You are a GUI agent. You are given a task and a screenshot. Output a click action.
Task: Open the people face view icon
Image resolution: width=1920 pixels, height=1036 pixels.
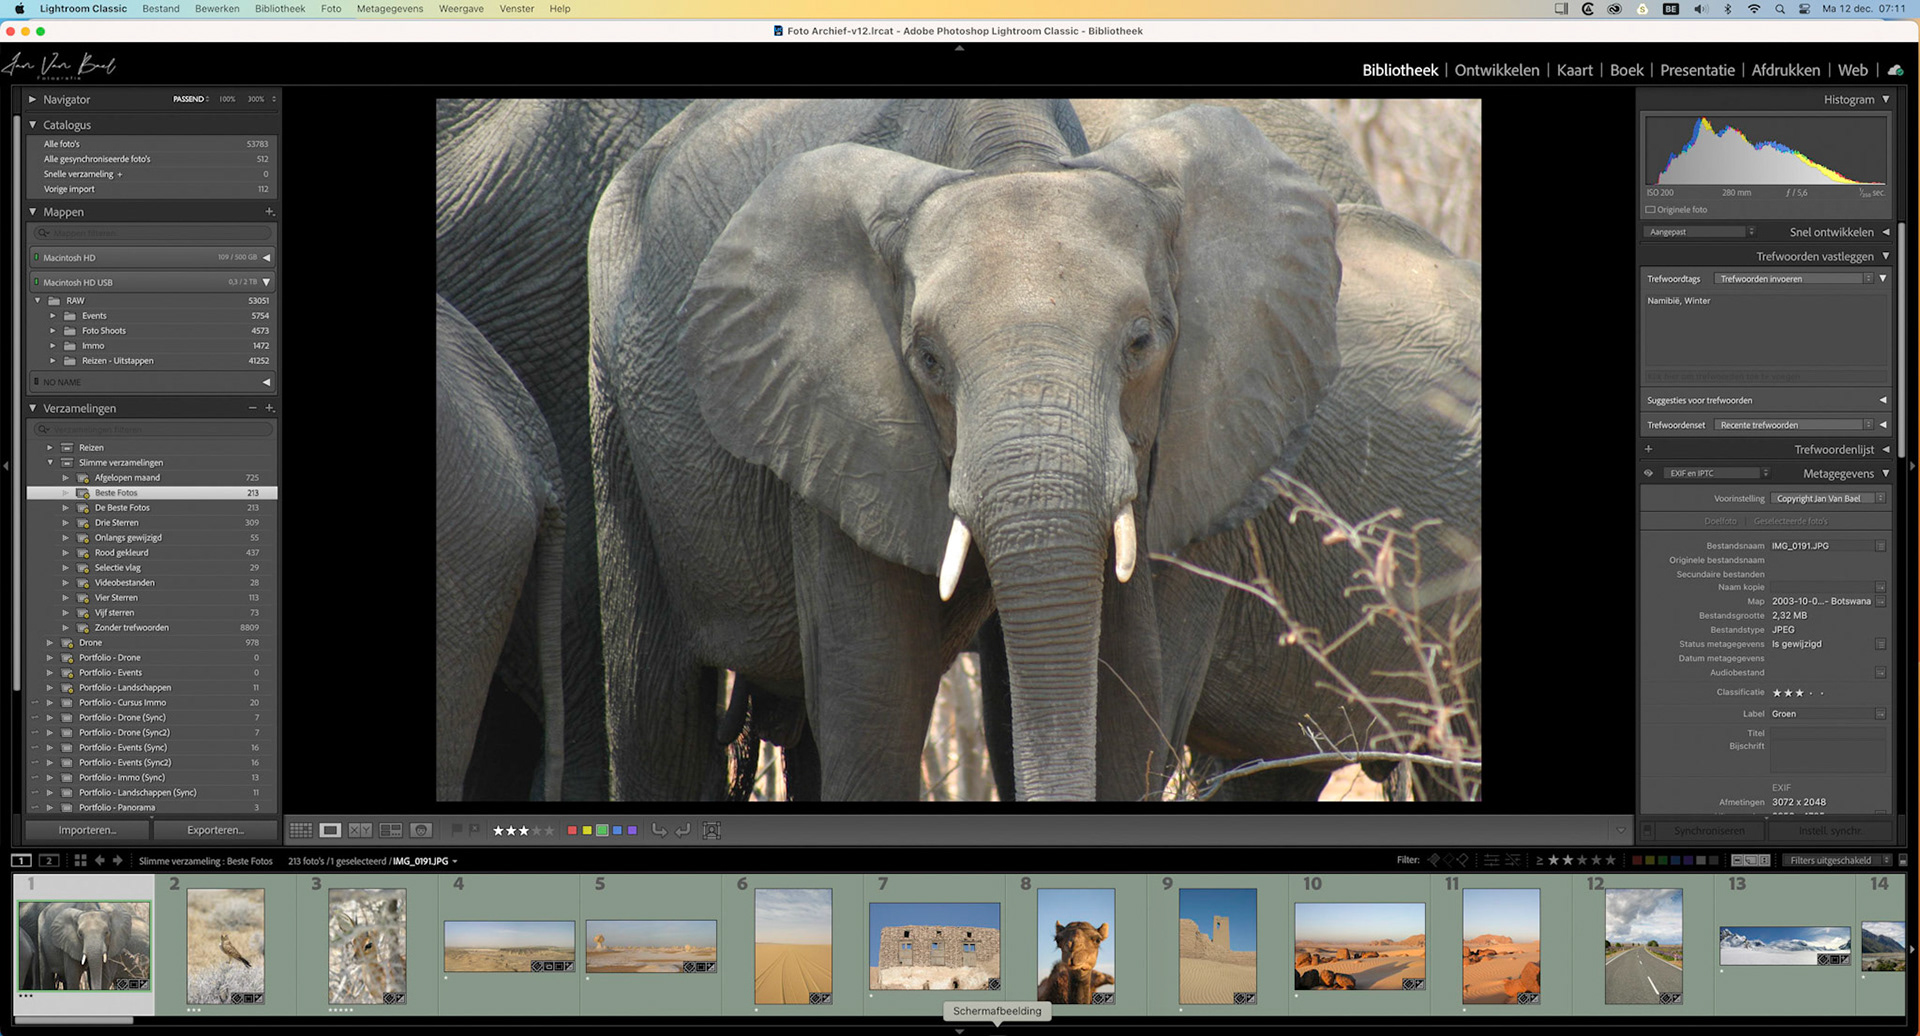pyautogui.click(x=421, y=830)
